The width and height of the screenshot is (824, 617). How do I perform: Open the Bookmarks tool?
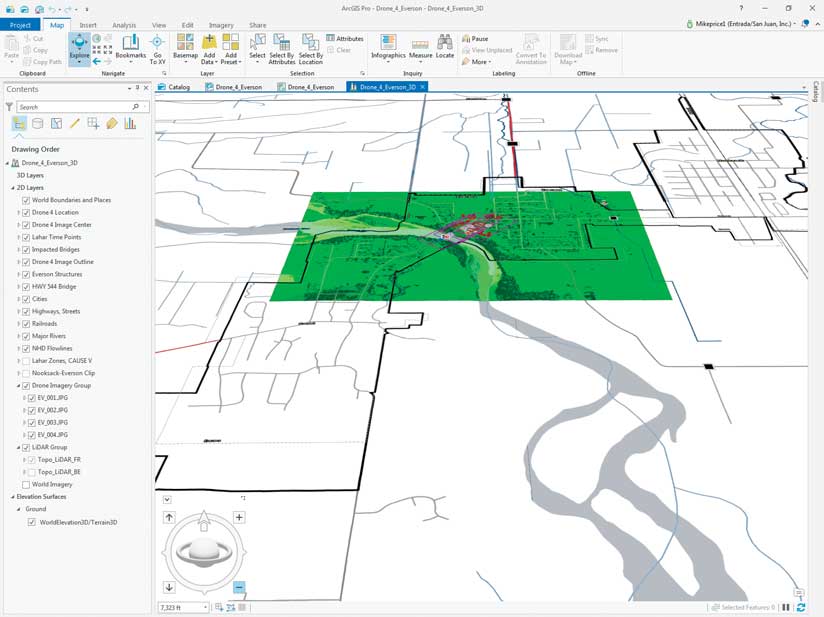(x=130, y=48)
